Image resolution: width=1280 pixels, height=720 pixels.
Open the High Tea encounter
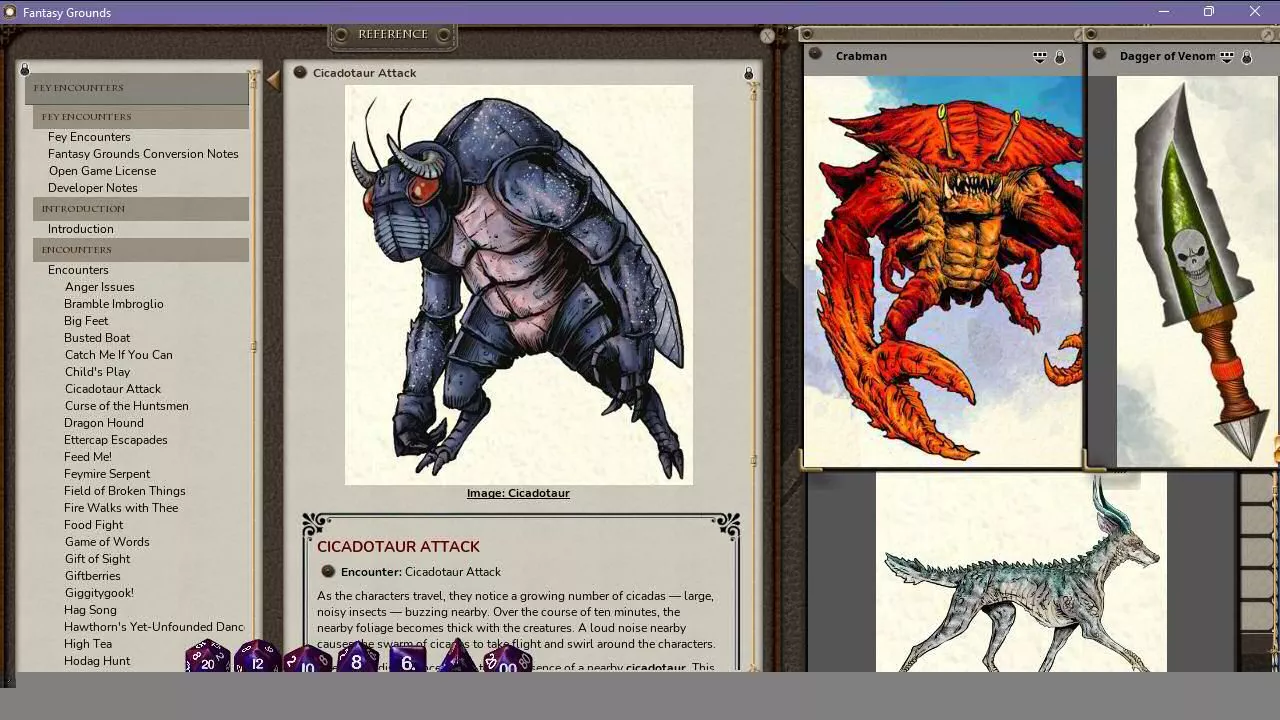[88, 644]
